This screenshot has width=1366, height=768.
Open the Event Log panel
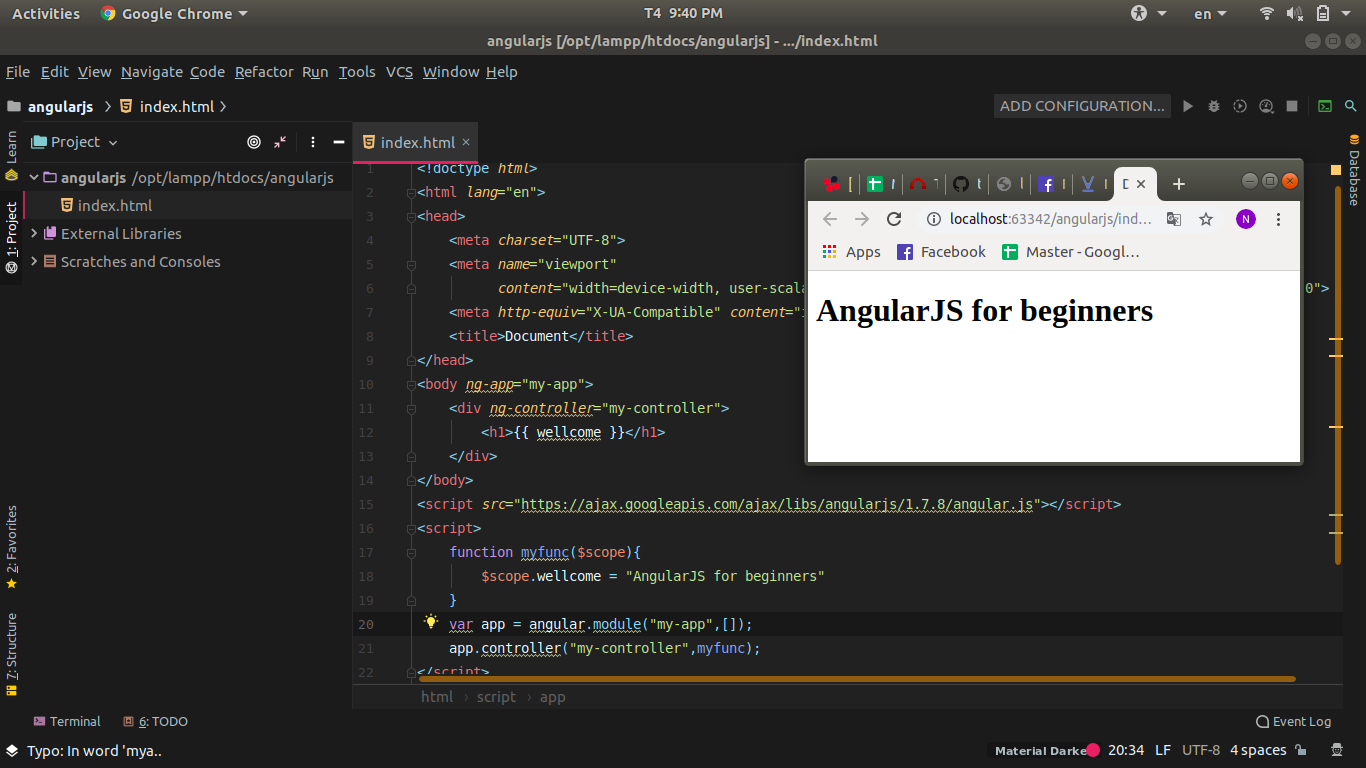[x=1293, y=721]
